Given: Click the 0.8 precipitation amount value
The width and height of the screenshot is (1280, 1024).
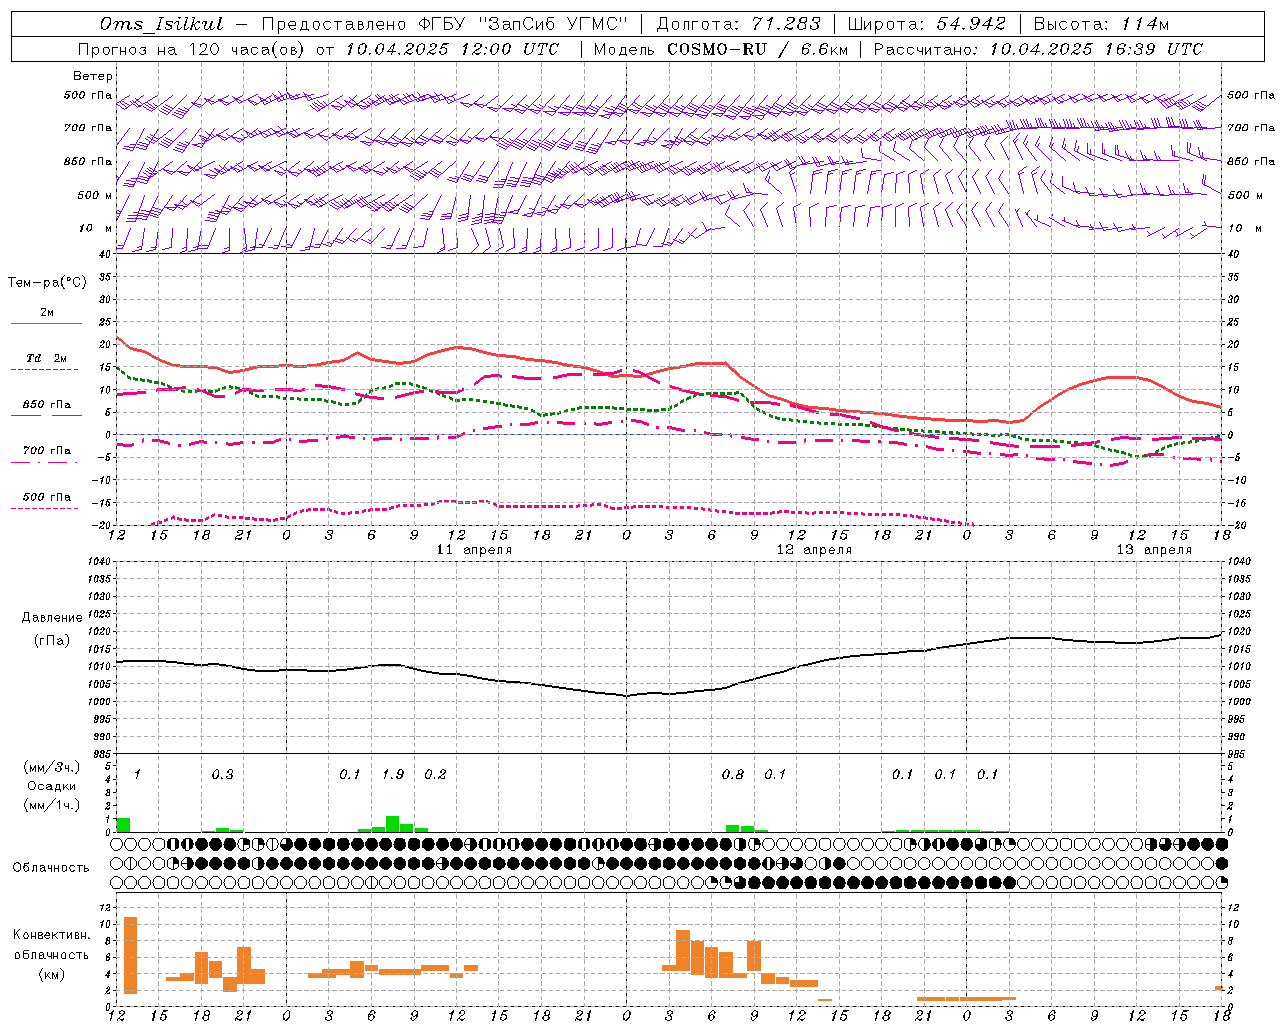Looking at the screenshot, I should tap(733, 775).
